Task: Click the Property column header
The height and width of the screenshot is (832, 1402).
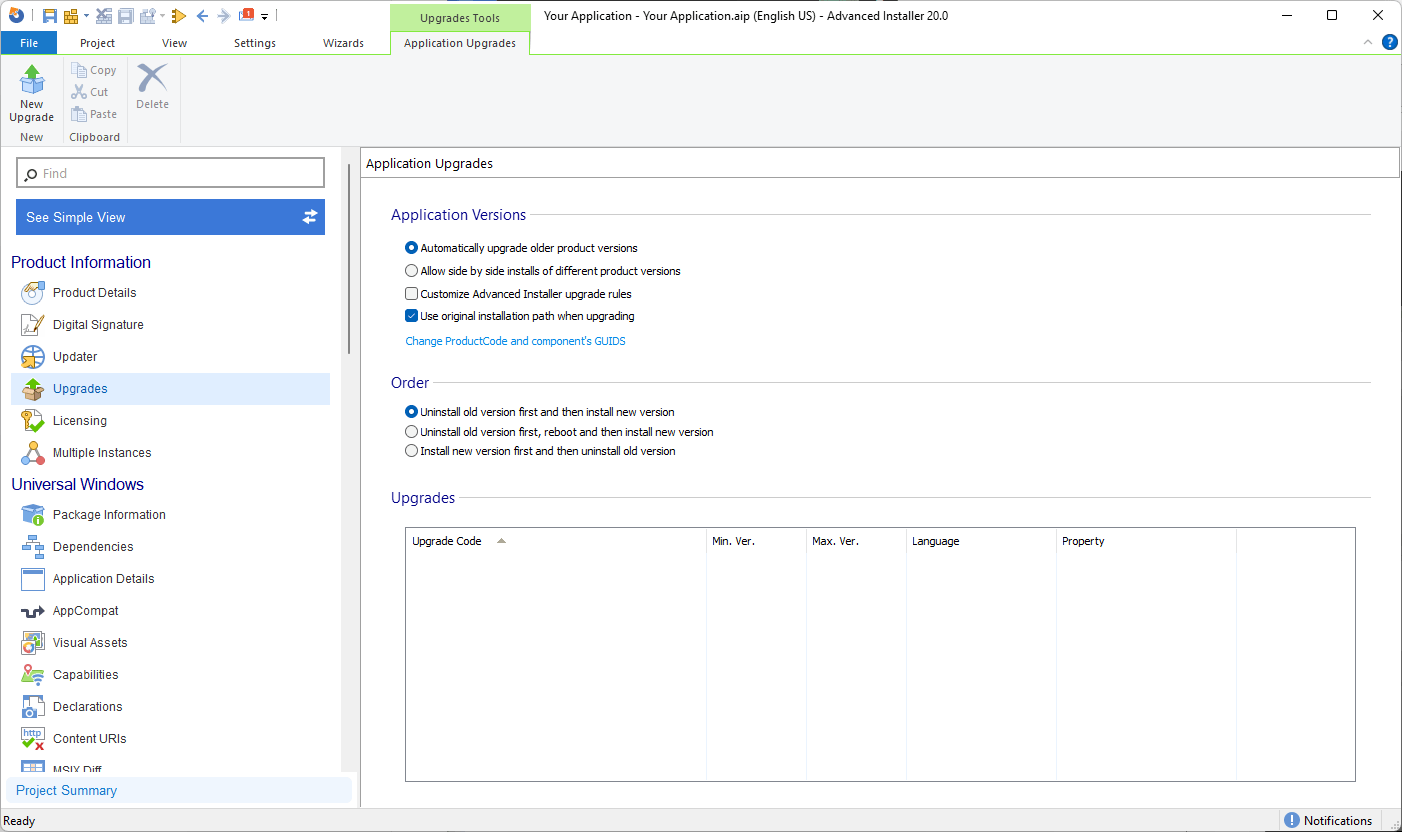Action: coord(1146,541)
